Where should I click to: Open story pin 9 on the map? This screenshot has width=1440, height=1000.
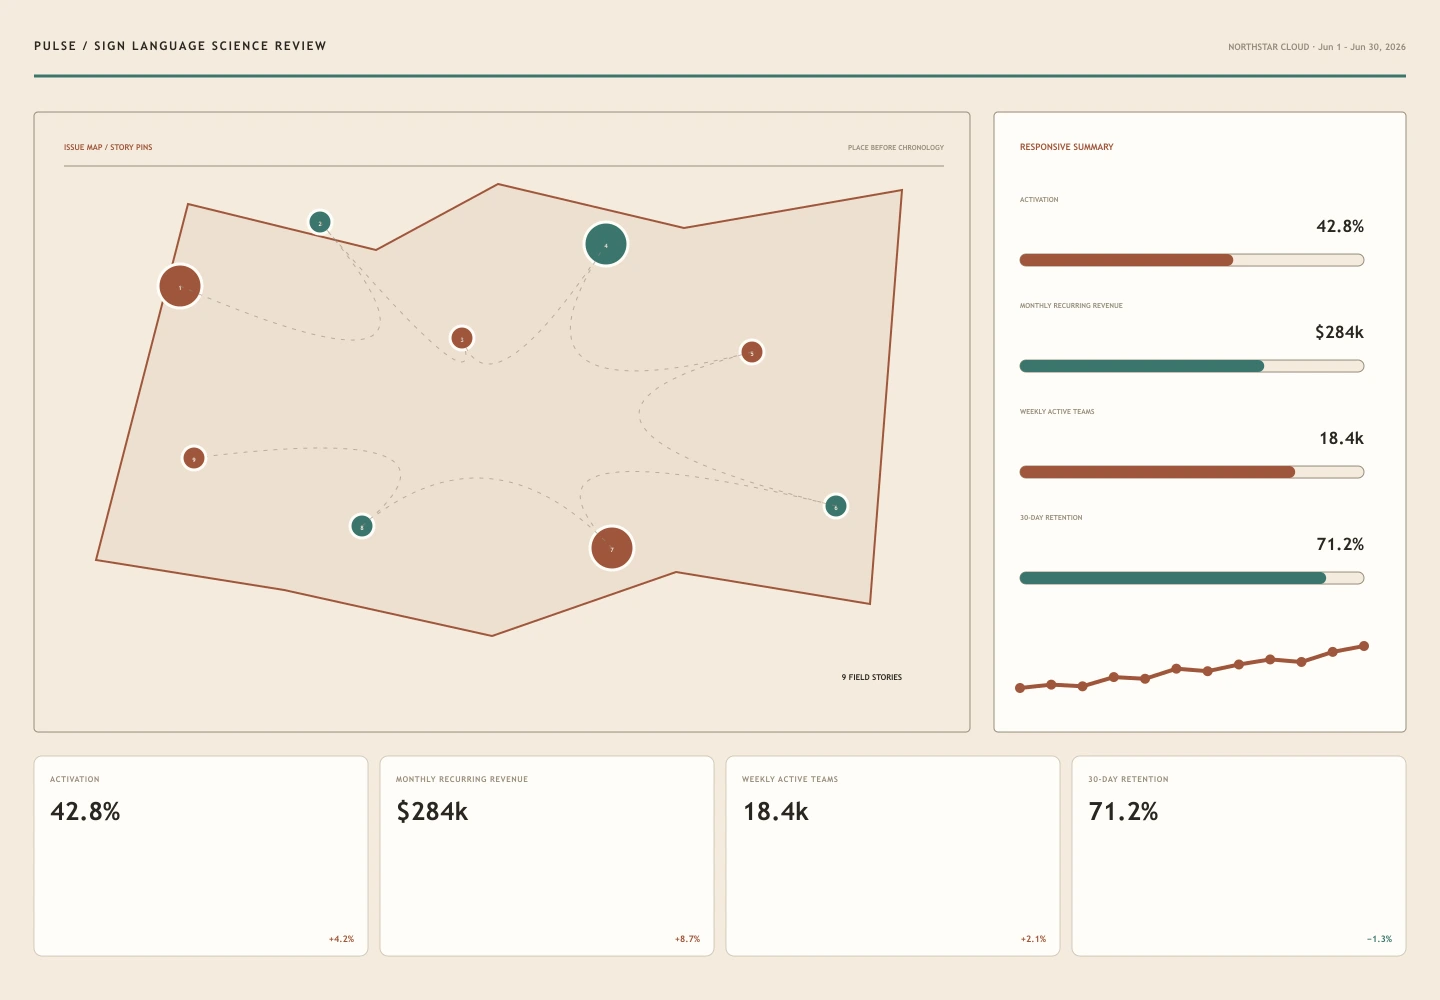click(194, 458)
